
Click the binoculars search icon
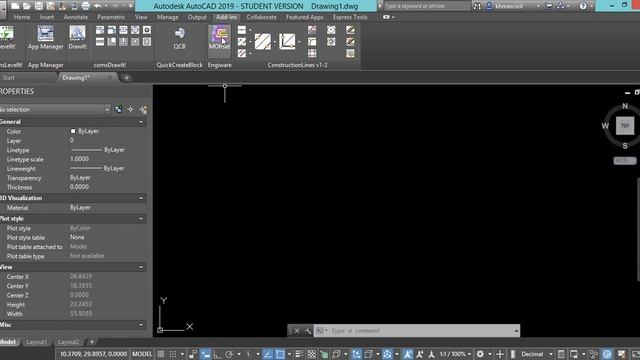(x=477, y=6)
